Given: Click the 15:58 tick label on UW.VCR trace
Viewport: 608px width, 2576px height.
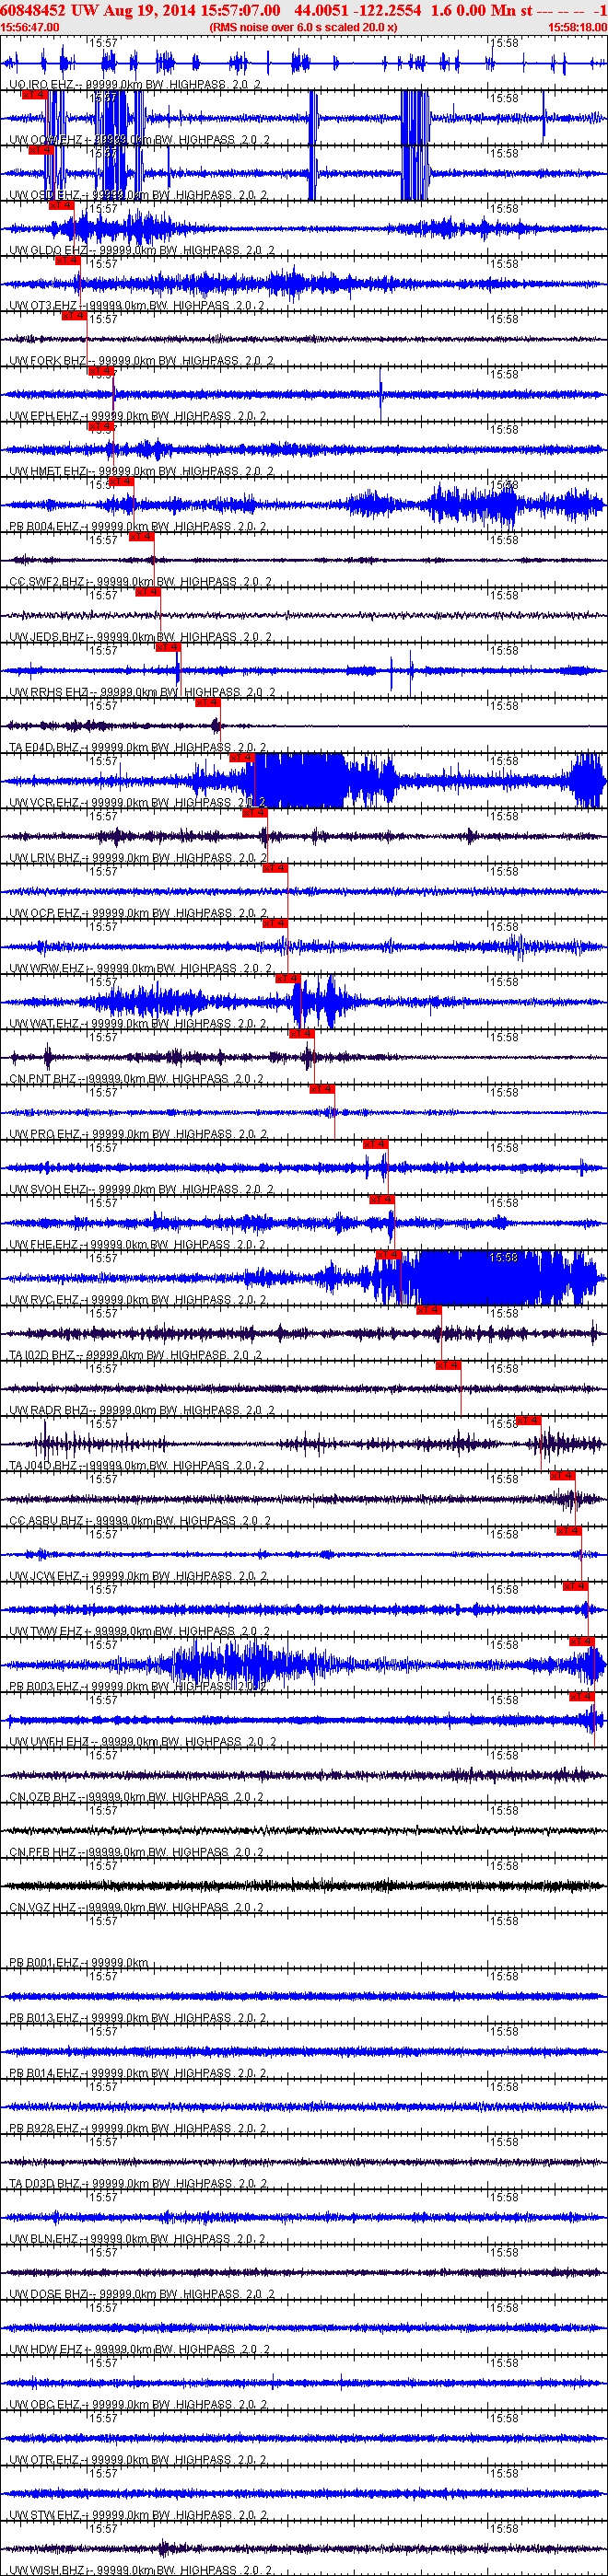Looking at the screenshot, I should pos(504,762).
